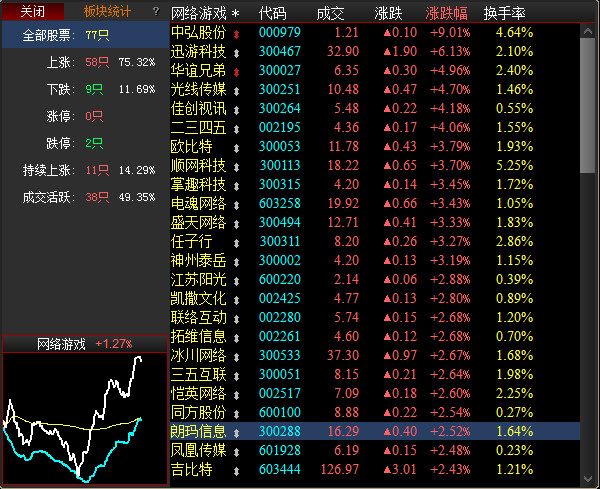Filter by 上涨 58只 stocks
The image size is (600, 489).
82,62
